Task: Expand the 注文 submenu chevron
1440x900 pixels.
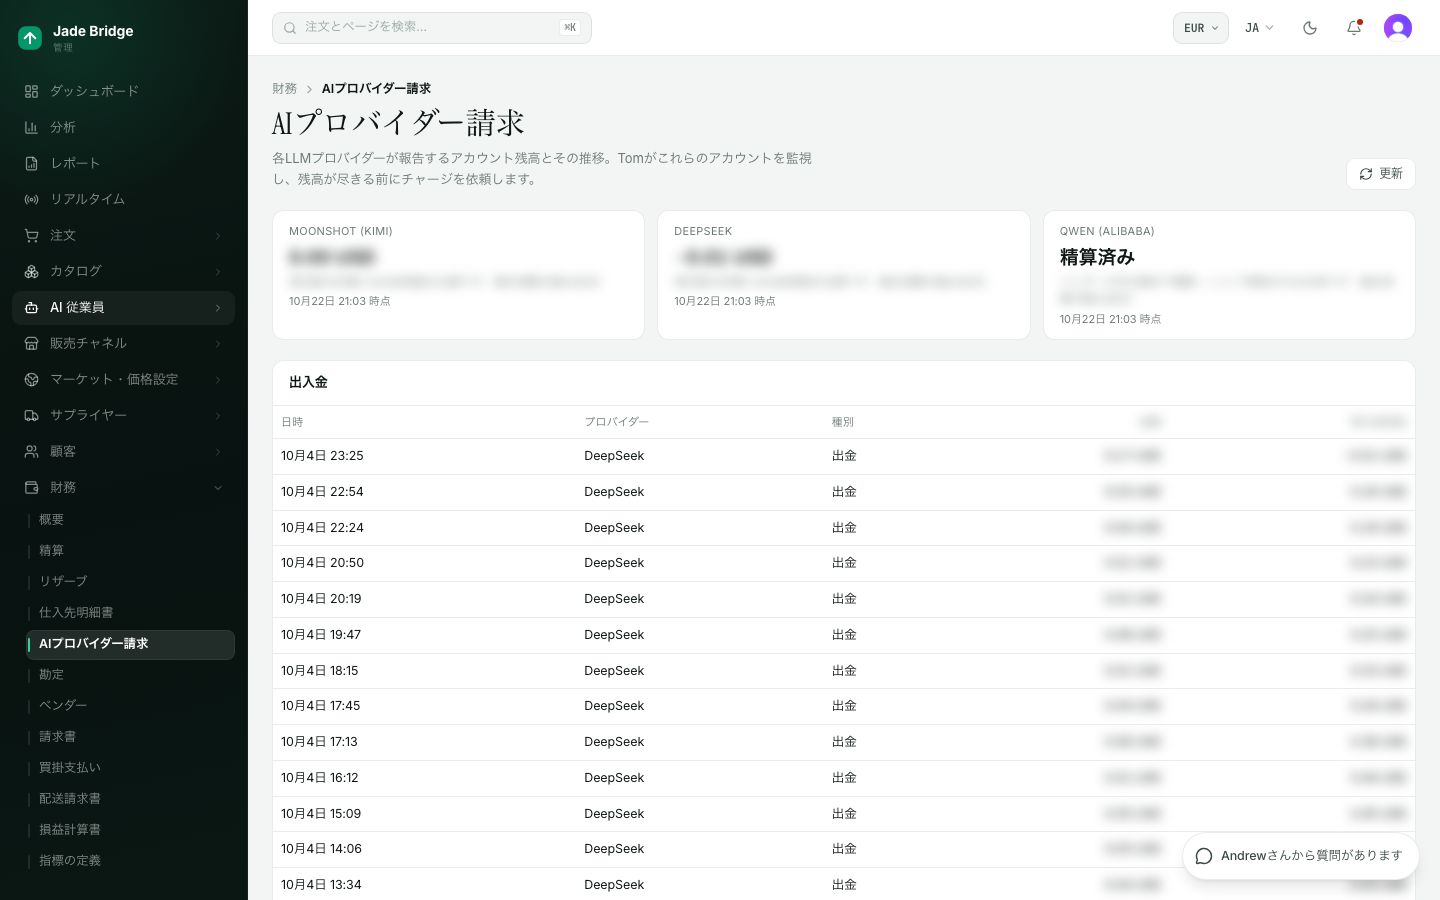Action: tap(218, 235)
